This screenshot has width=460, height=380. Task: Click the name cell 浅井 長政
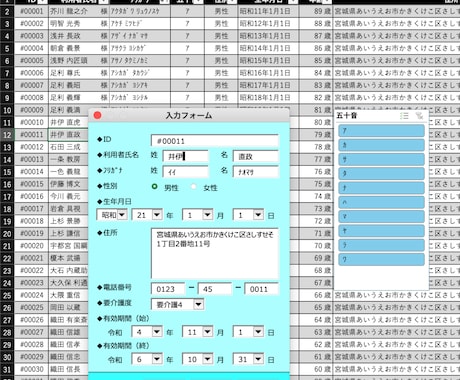(x=79, y=36)
